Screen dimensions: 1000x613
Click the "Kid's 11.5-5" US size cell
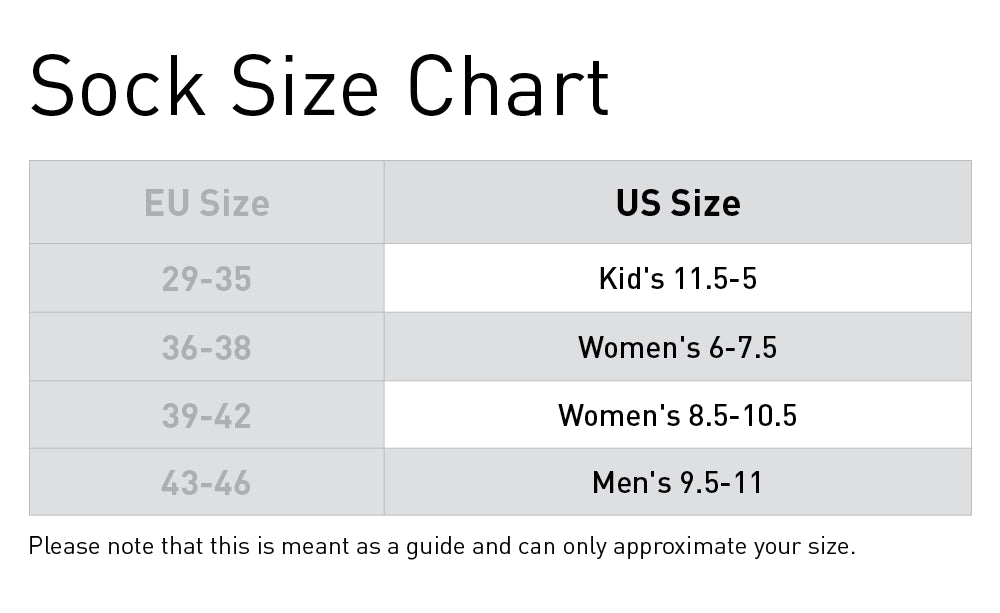point(678,278)
